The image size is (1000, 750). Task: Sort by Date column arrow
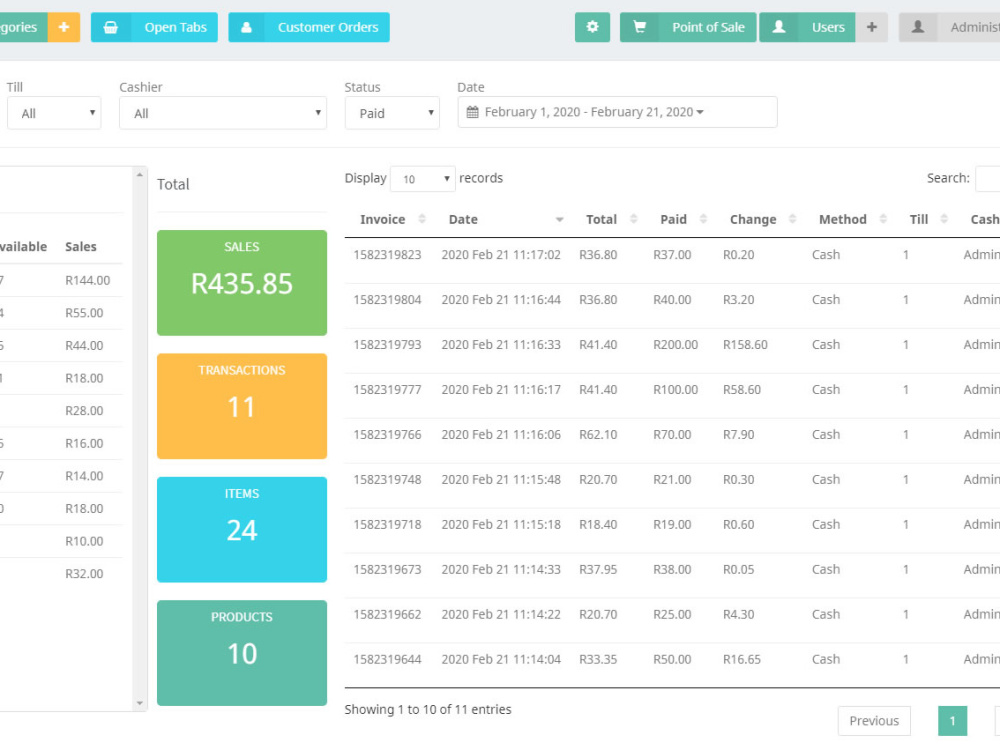pyautogui.click(x=559, y=219)
